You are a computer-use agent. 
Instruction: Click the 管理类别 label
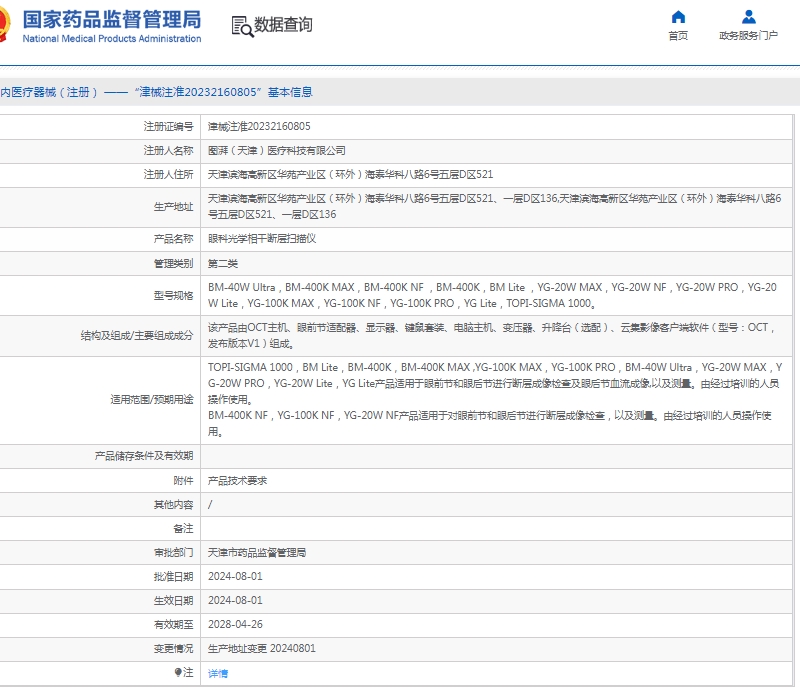pyautogui.click(x=173, y=263)
